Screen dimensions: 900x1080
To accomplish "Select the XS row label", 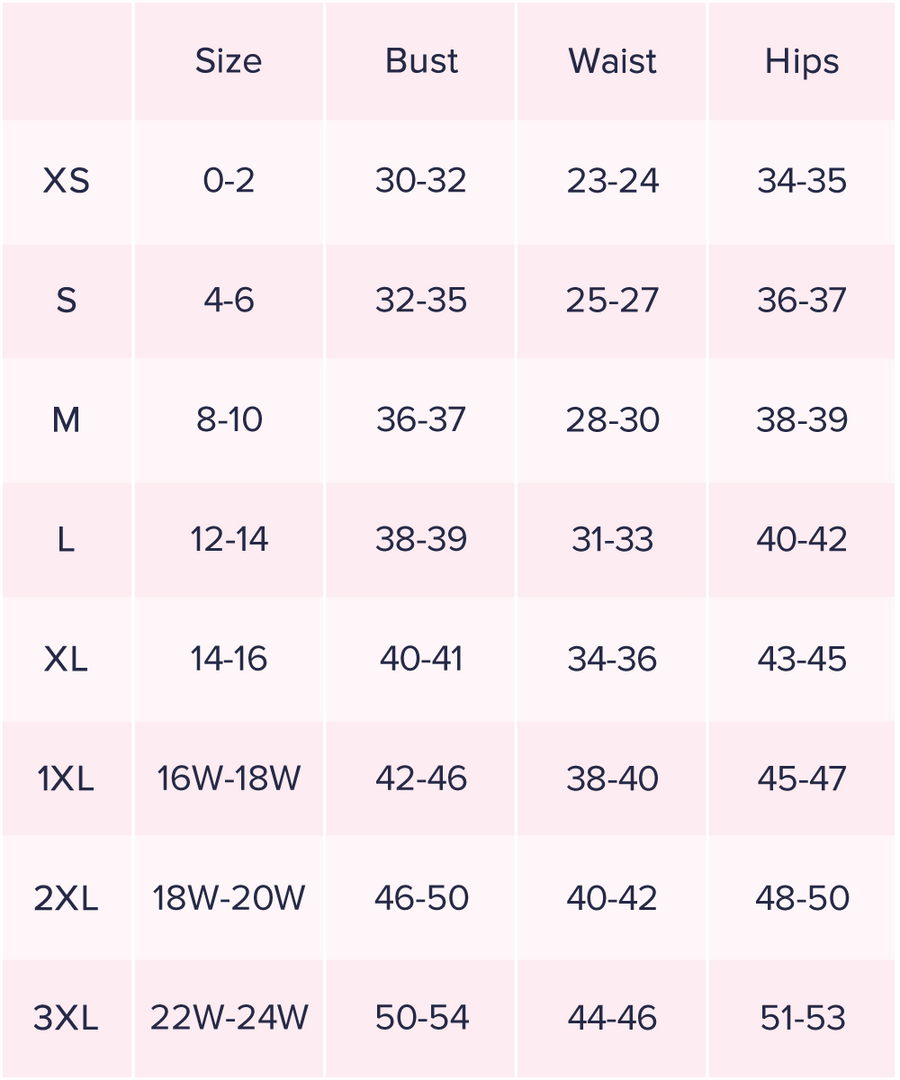I will click(66, 180).
